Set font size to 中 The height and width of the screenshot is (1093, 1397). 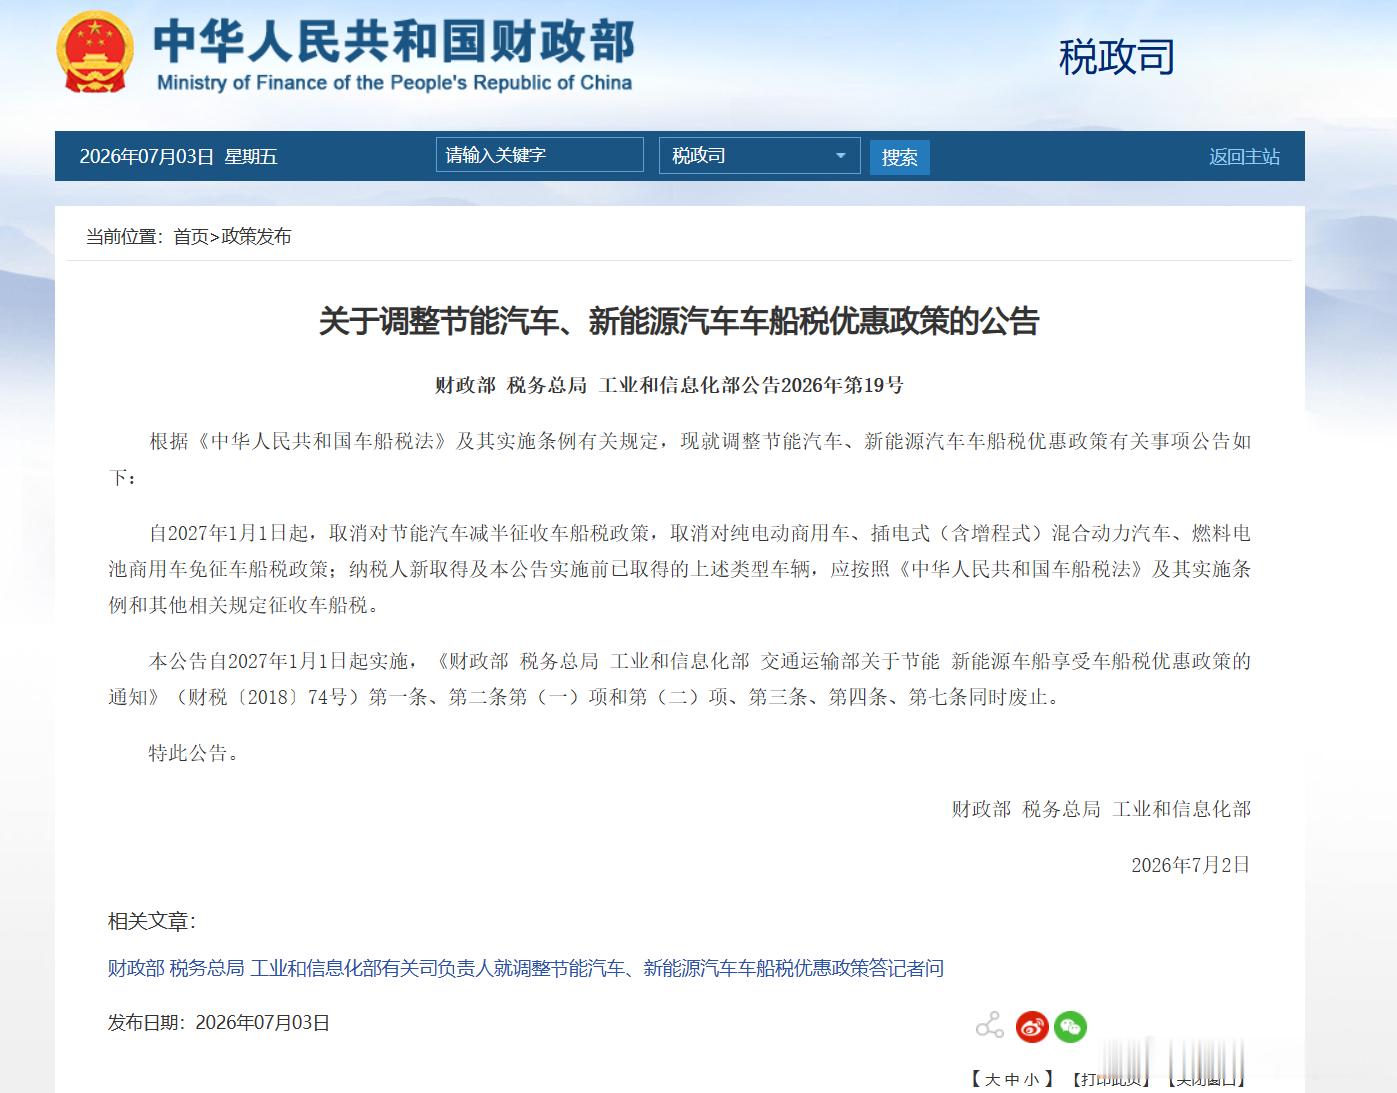(1011, 1079)
